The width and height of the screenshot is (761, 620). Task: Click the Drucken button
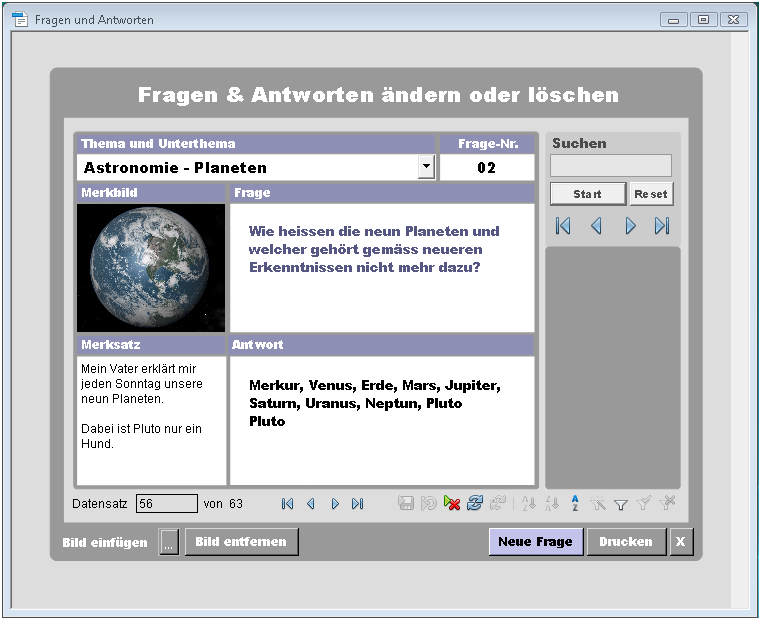(x=626, y=542)
